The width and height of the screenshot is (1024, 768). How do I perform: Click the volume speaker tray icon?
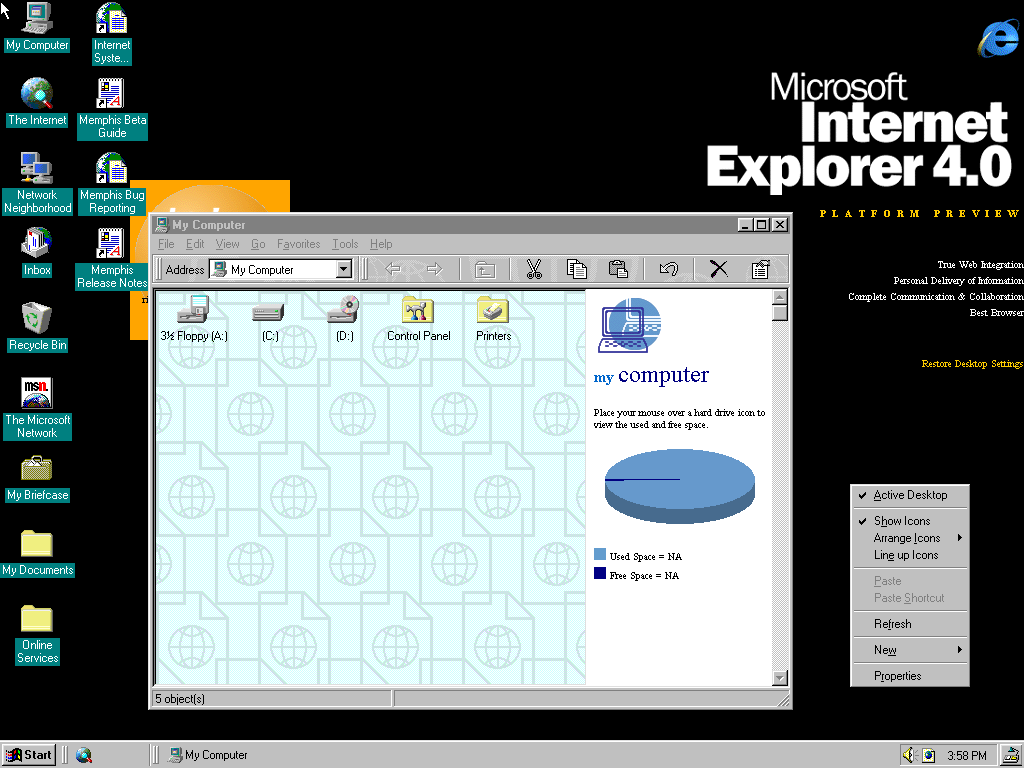909,755
